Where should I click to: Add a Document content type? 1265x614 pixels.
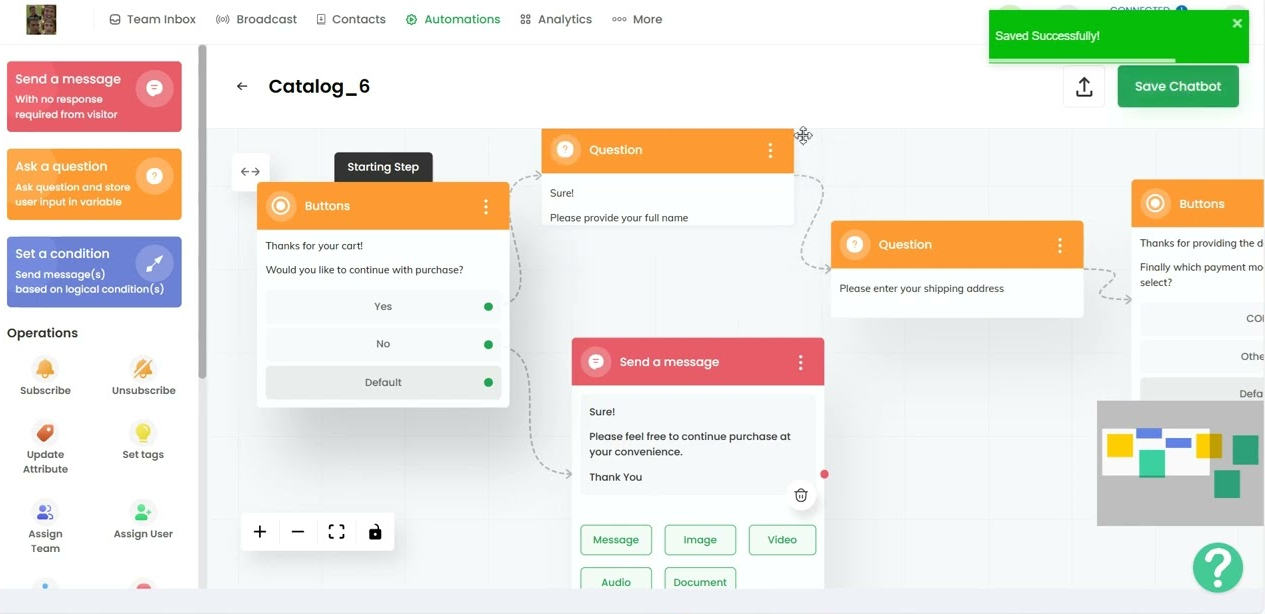tap(700, 581)
